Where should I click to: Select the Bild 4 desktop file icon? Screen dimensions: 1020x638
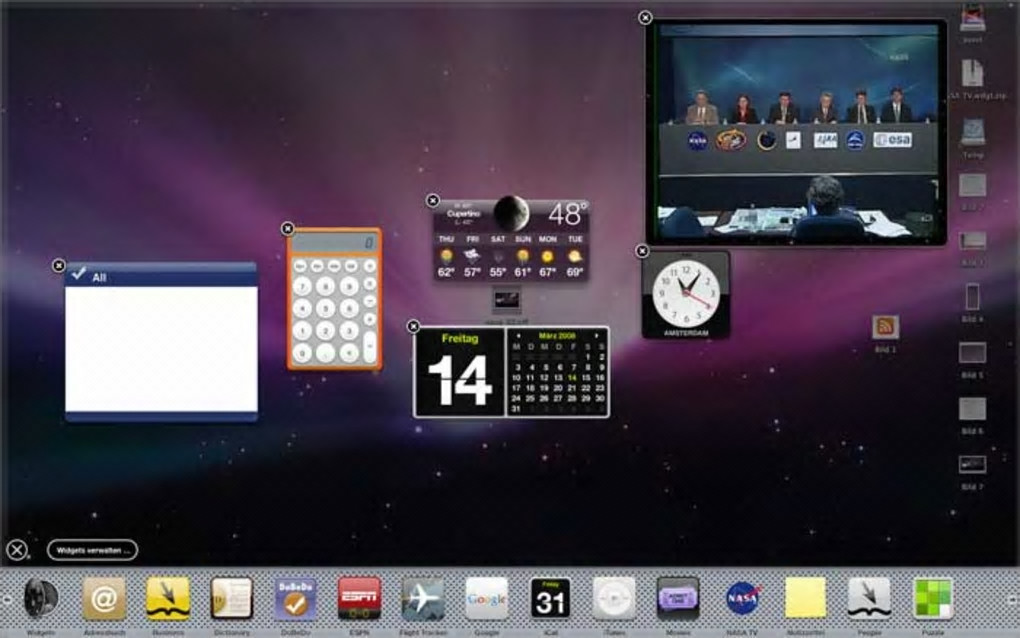973,297
